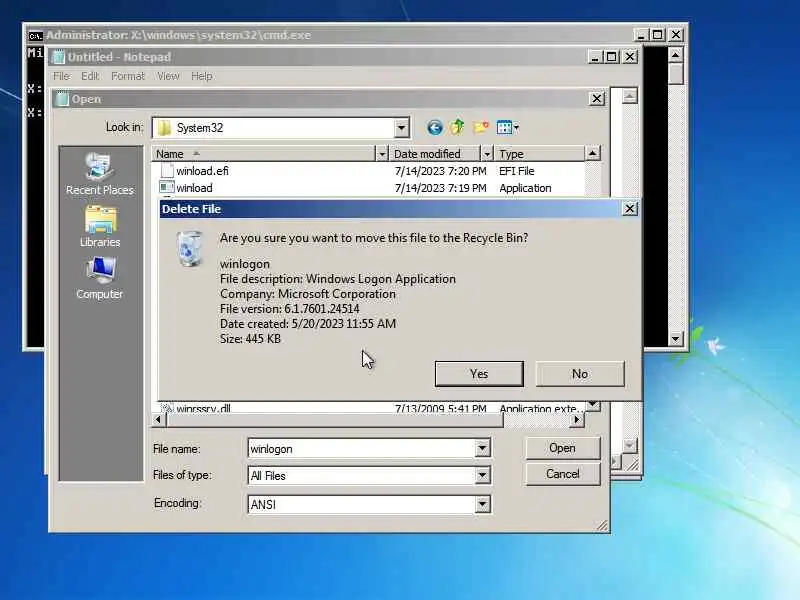800x600 pixels.
Task: Open Computer in sidebar
Action: [100, 279]
